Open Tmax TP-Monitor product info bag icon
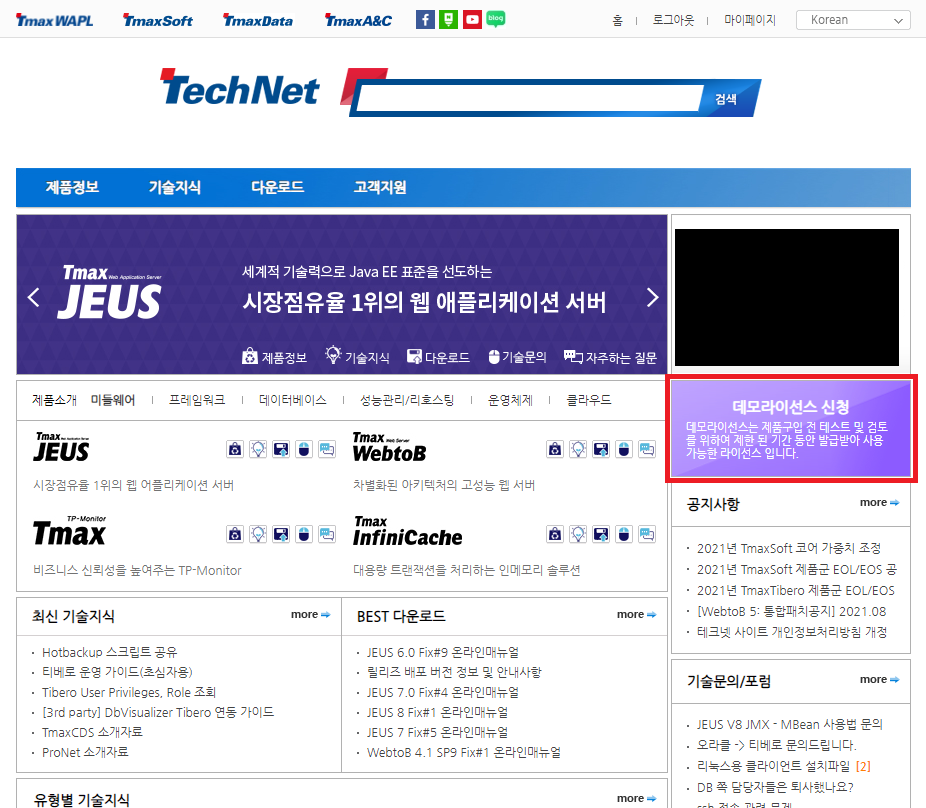This screenshot has height=808, width=926. point(235,535)
